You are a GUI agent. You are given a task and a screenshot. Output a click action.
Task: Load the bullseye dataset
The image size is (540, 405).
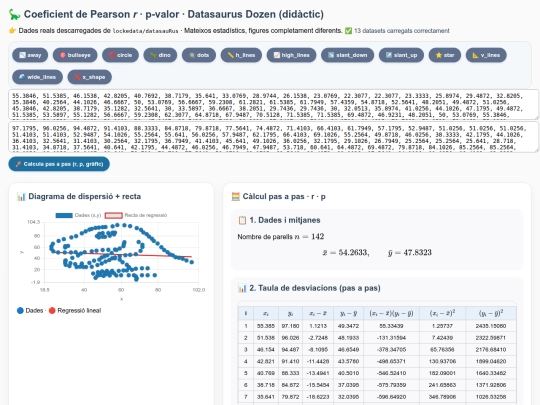click(x=75, y=55)
